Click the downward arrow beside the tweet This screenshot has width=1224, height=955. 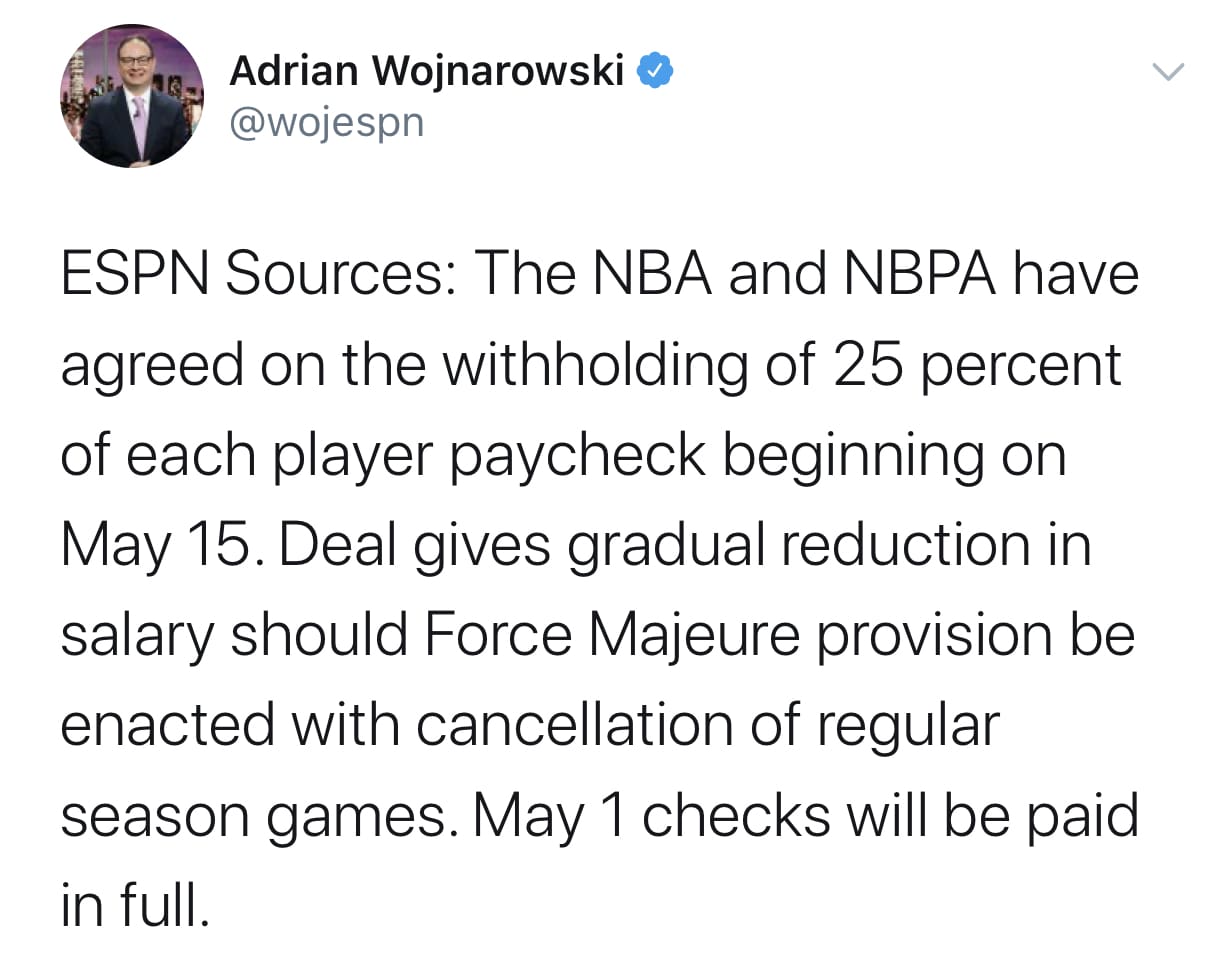tap(1168, 72)
